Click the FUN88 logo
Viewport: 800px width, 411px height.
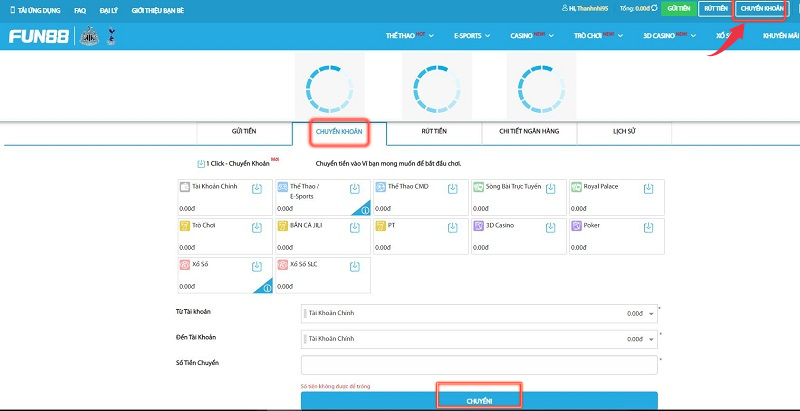[x=36, y=36]
